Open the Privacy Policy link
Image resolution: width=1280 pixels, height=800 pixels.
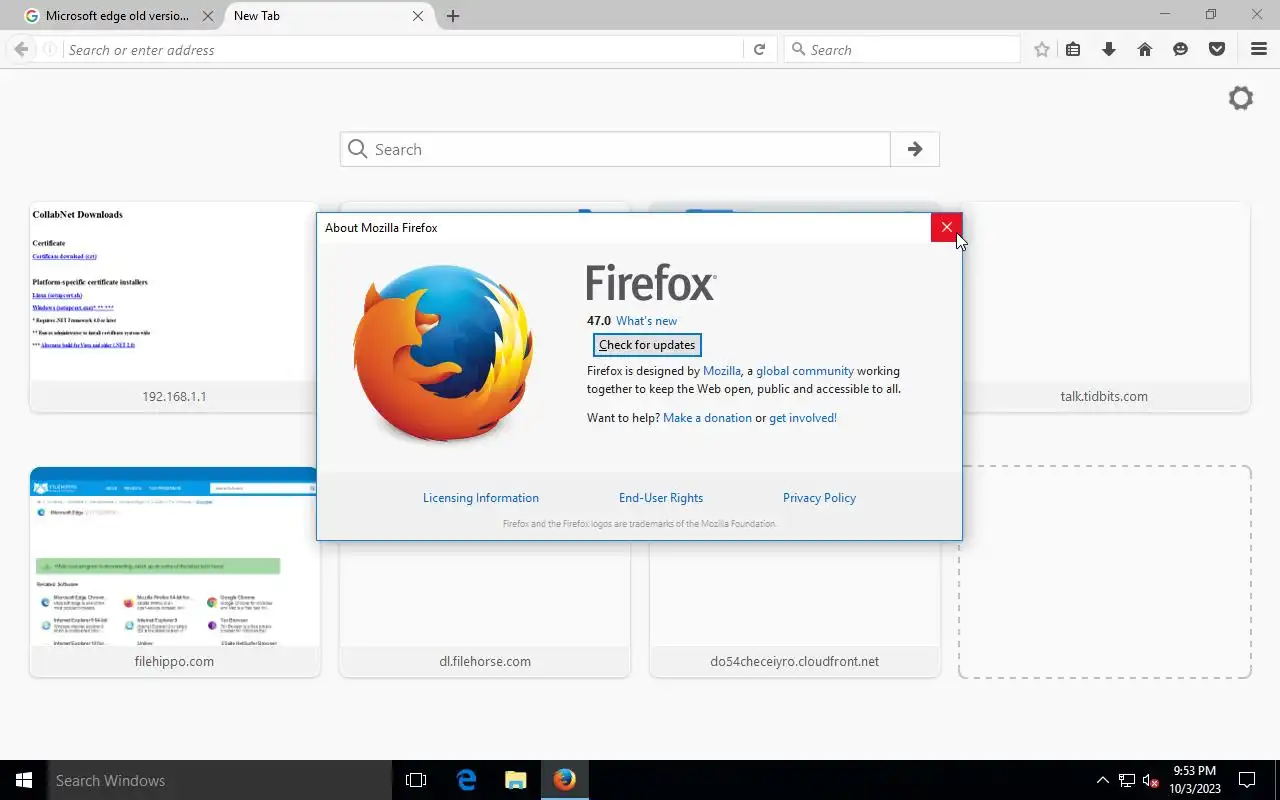tap(819, 498)
